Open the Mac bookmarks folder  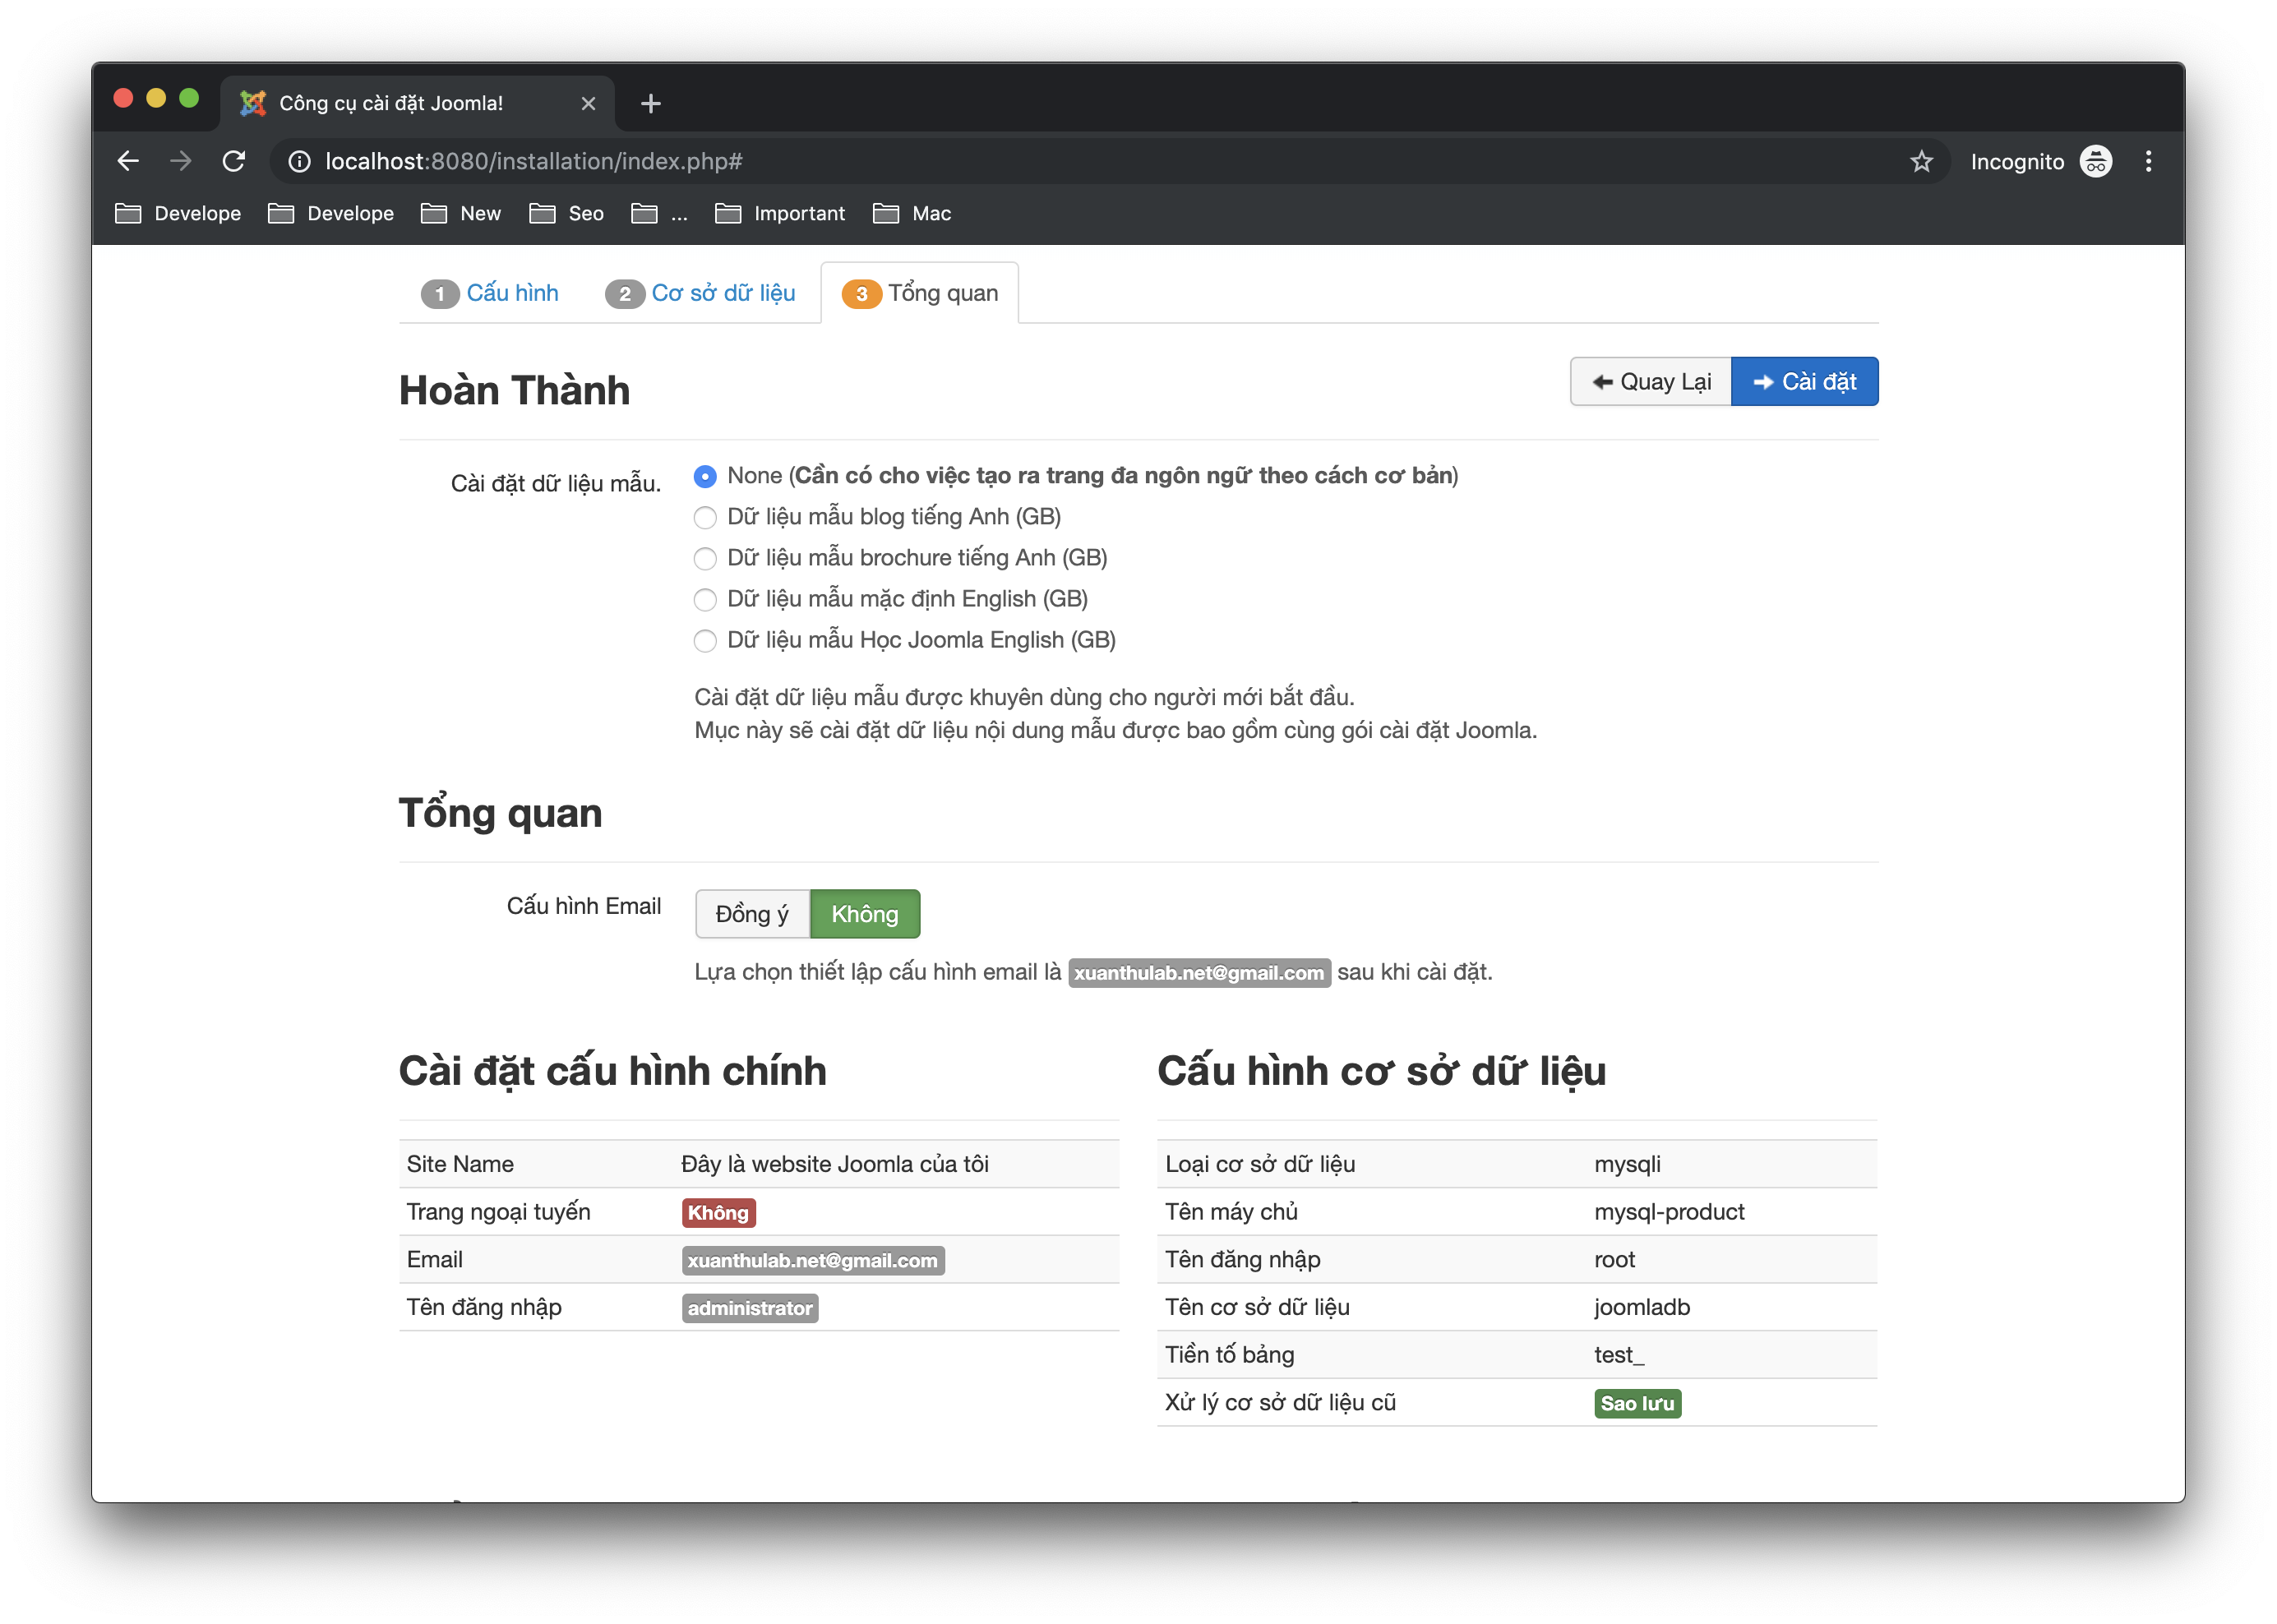(x=912, y=213)
